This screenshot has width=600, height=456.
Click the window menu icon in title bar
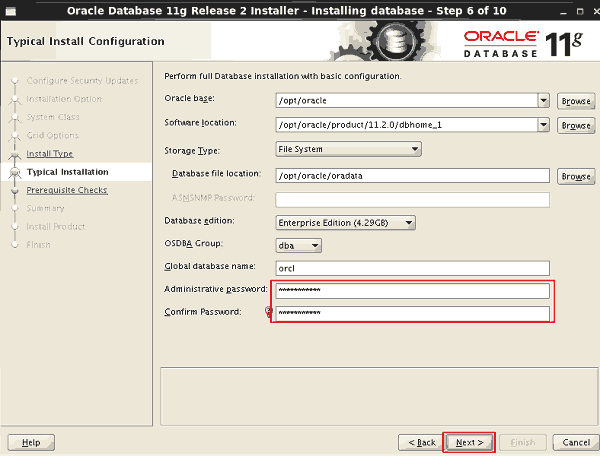point(11,11)
